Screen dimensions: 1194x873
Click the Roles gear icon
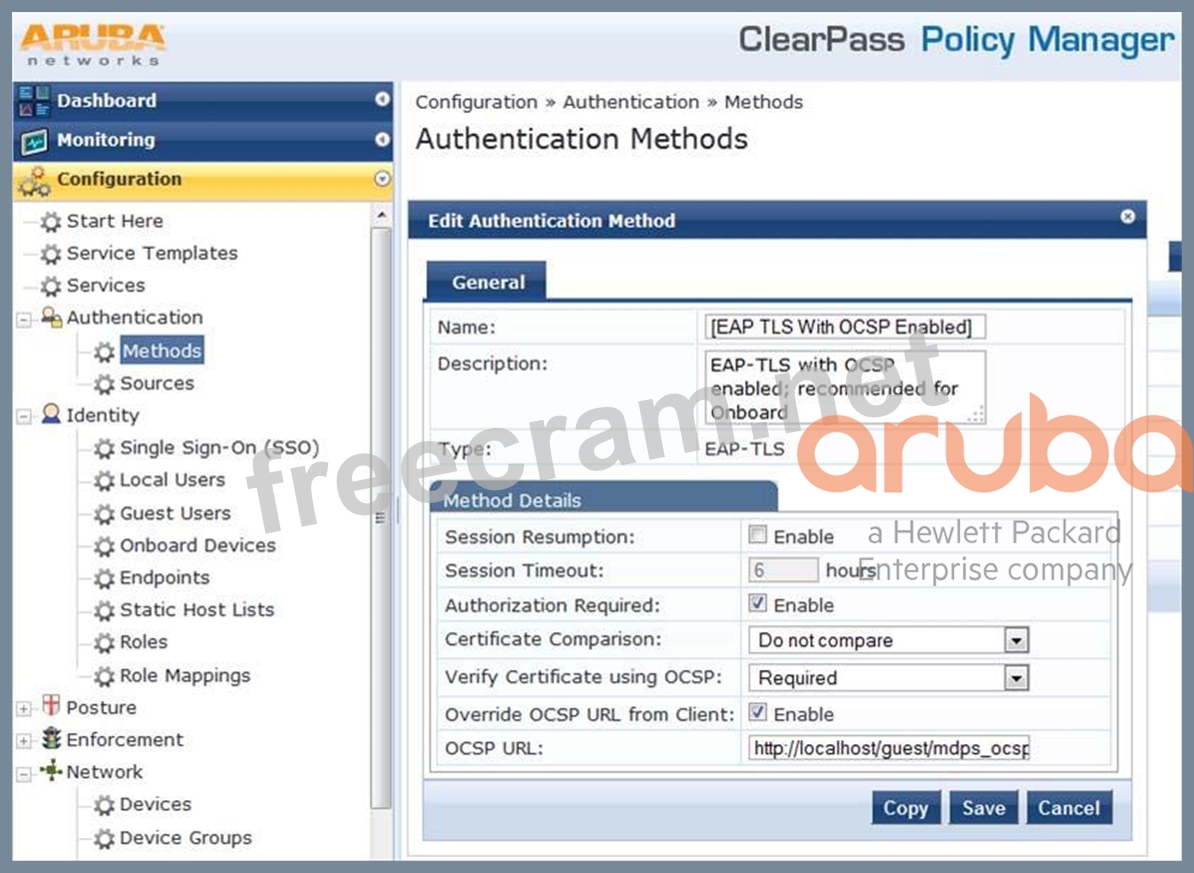coord(104,643)
